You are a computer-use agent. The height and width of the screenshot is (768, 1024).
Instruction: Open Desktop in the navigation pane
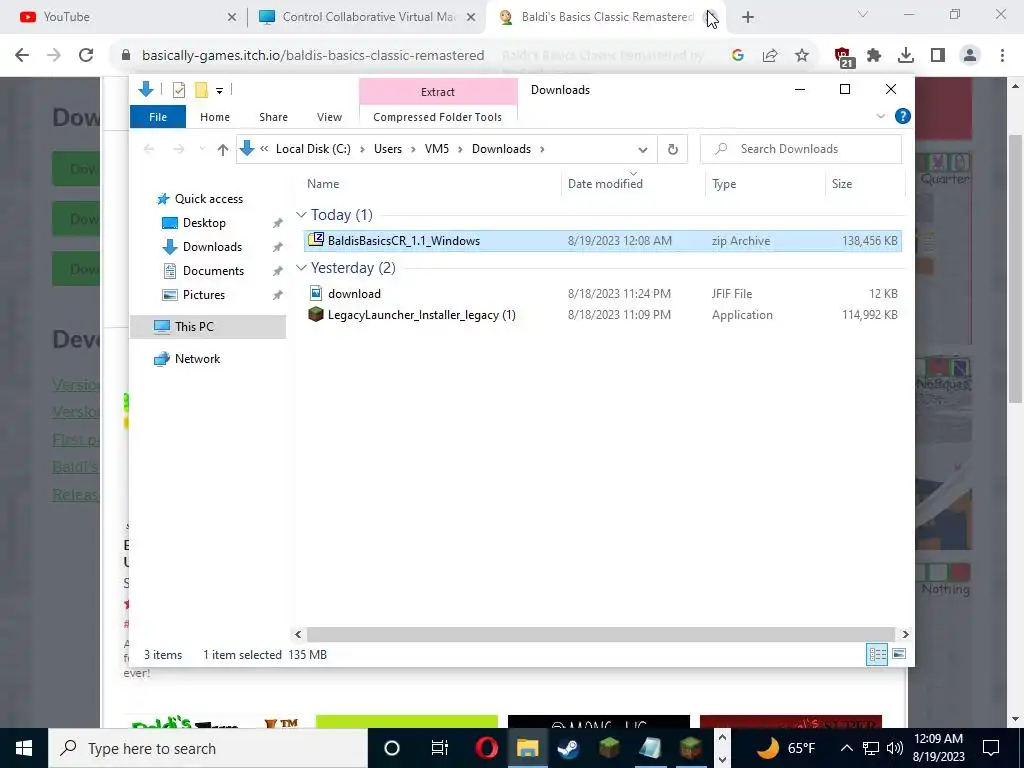[204, 223]
